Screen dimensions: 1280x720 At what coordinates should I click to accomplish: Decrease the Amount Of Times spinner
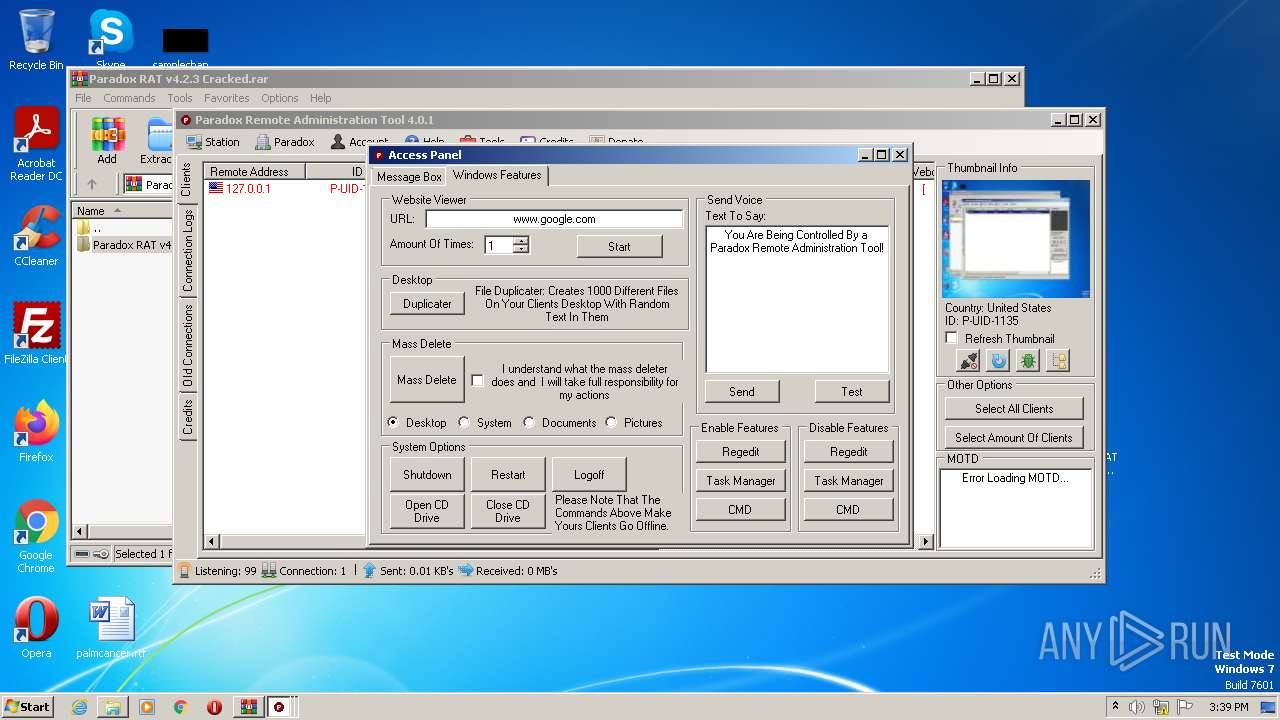[x=520, y=249]
